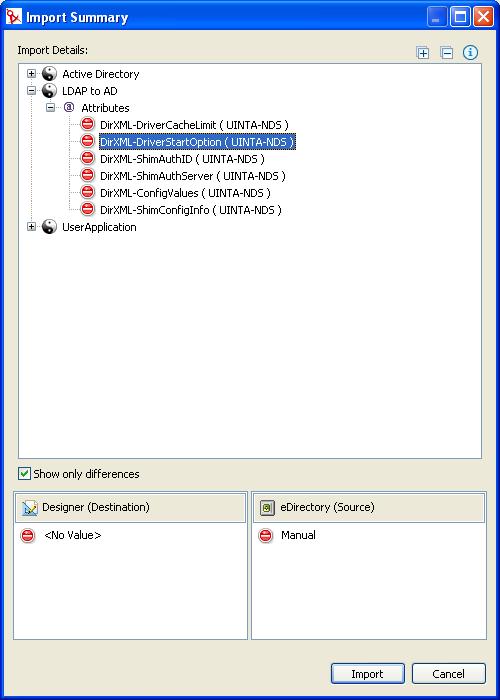Open the information icon beside Import Details
500x700 pixels.
[x=470, y=53]
